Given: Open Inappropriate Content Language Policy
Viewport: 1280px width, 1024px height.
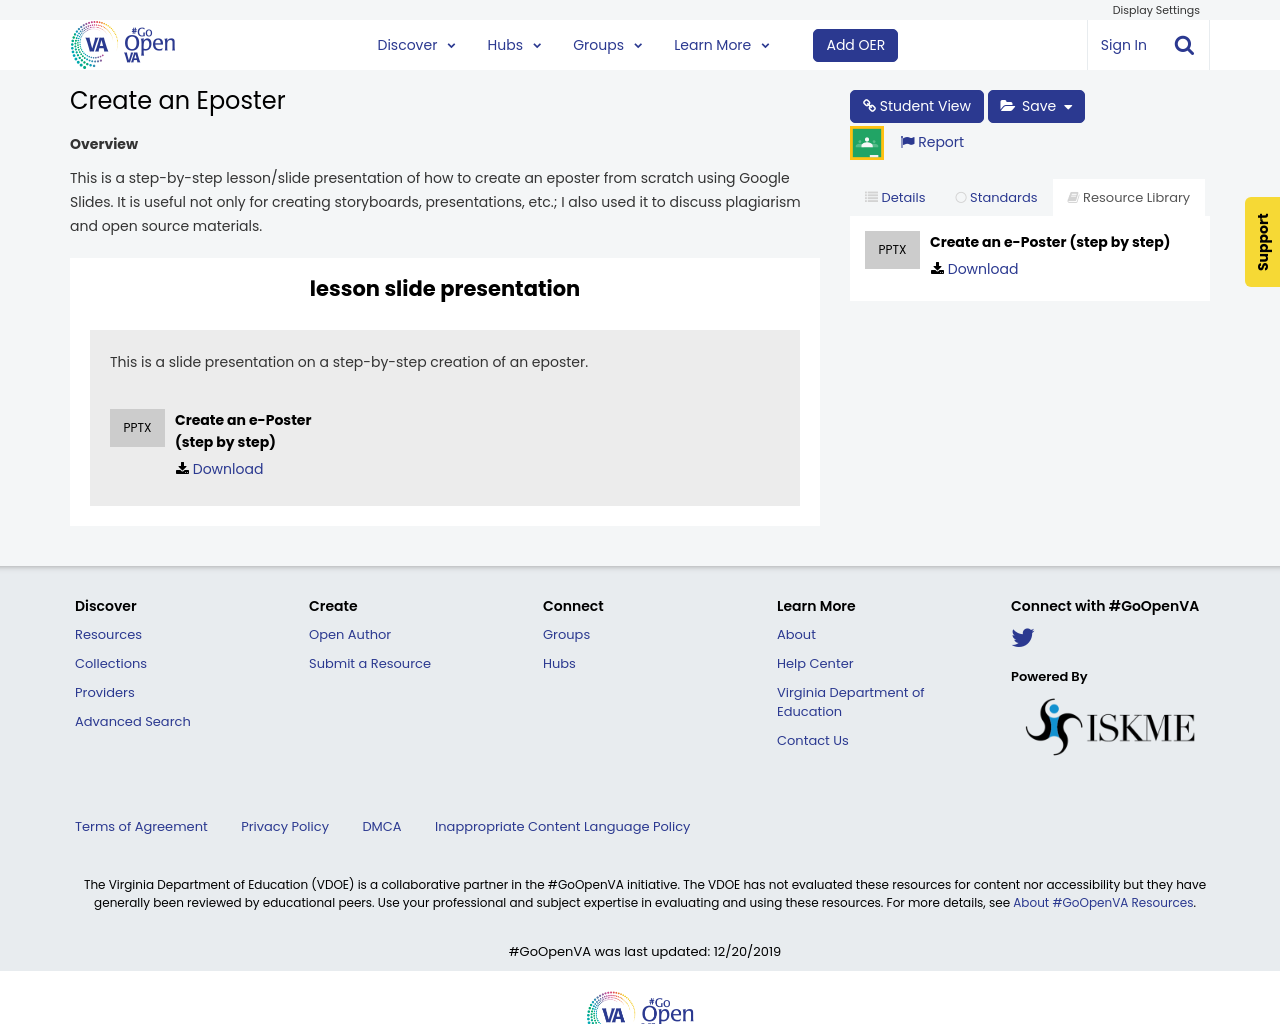Looking at the screenshot, I should point(562,827).
